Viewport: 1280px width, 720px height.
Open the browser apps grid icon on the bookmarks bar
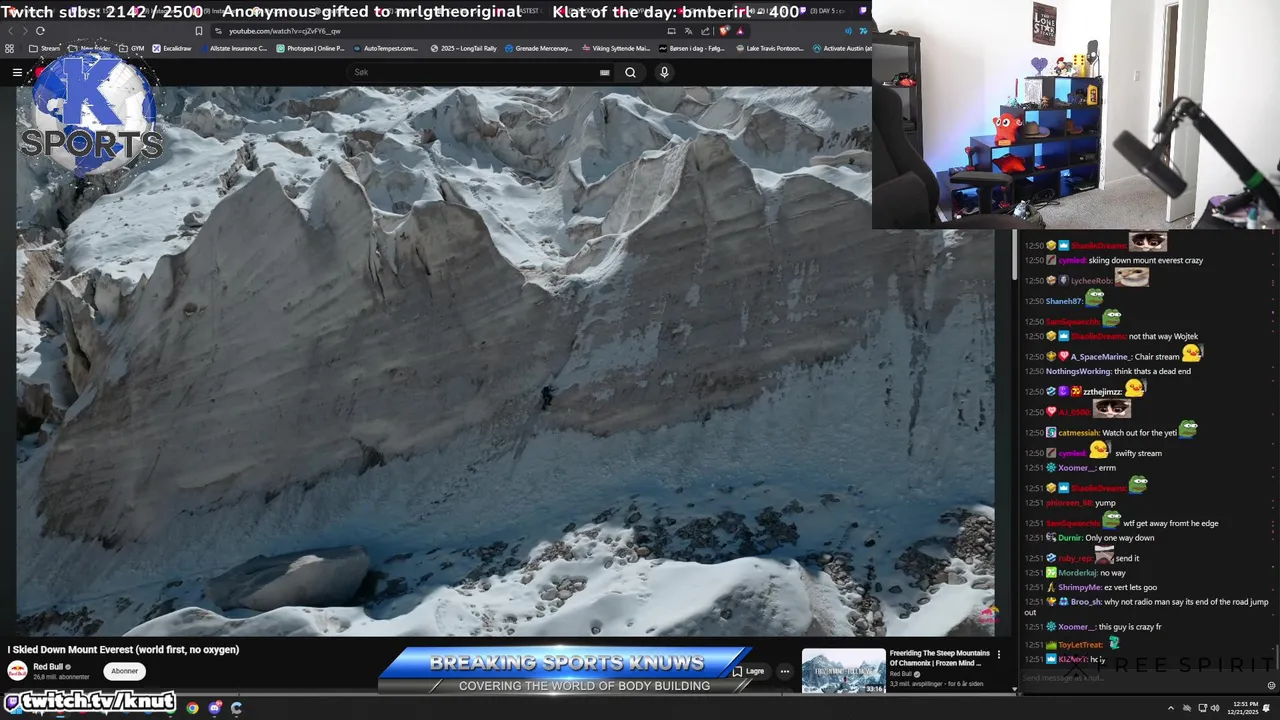coord(10,48)
